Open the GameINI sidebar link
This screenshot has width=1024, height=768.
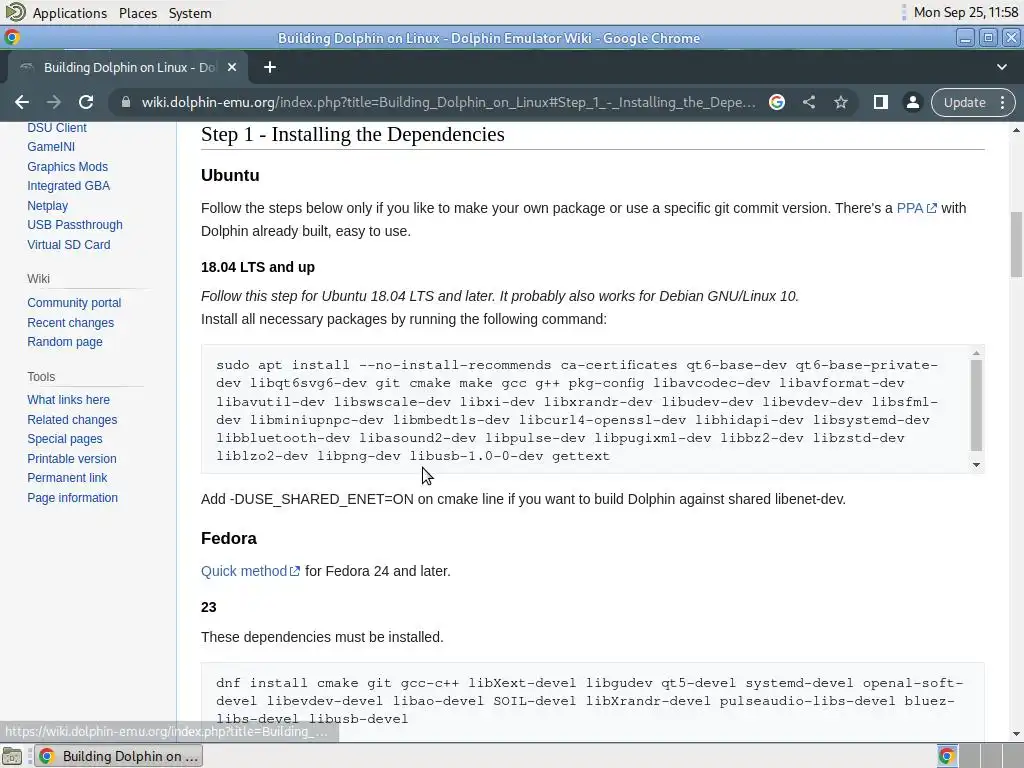(x=51, y=147)
